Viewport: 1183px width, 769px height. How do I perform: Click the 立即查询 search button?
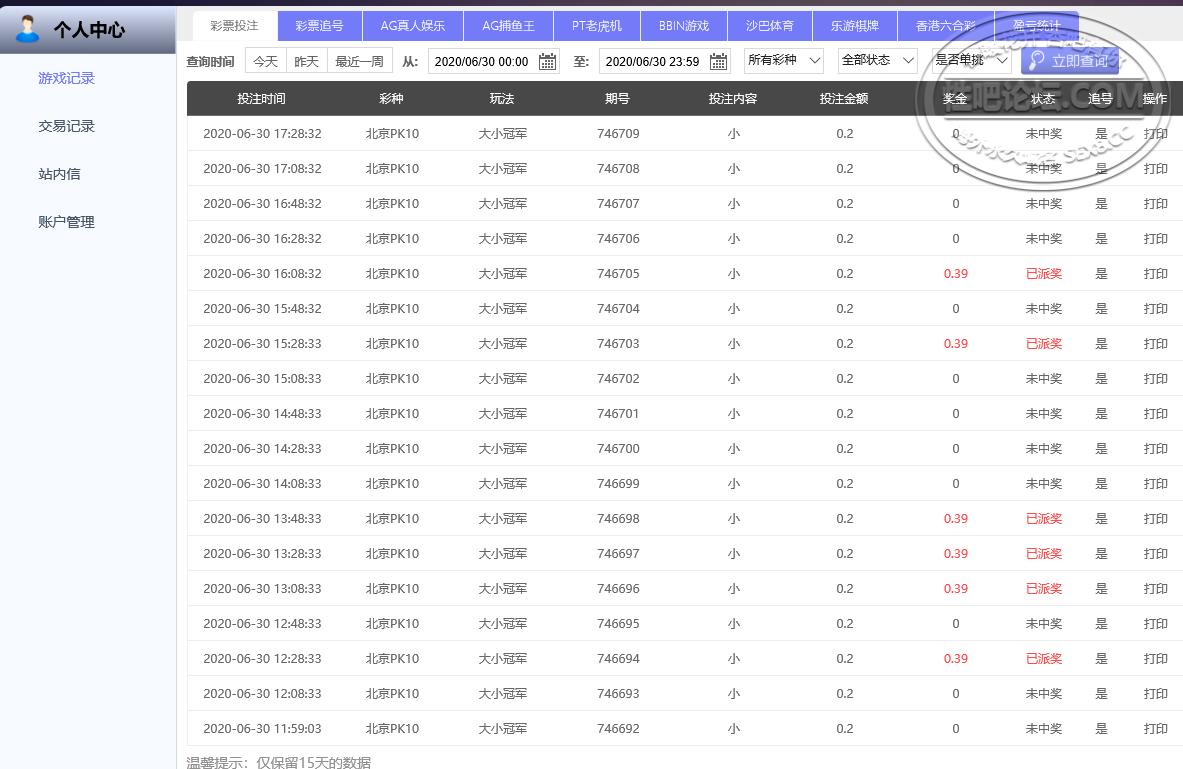1070,61
